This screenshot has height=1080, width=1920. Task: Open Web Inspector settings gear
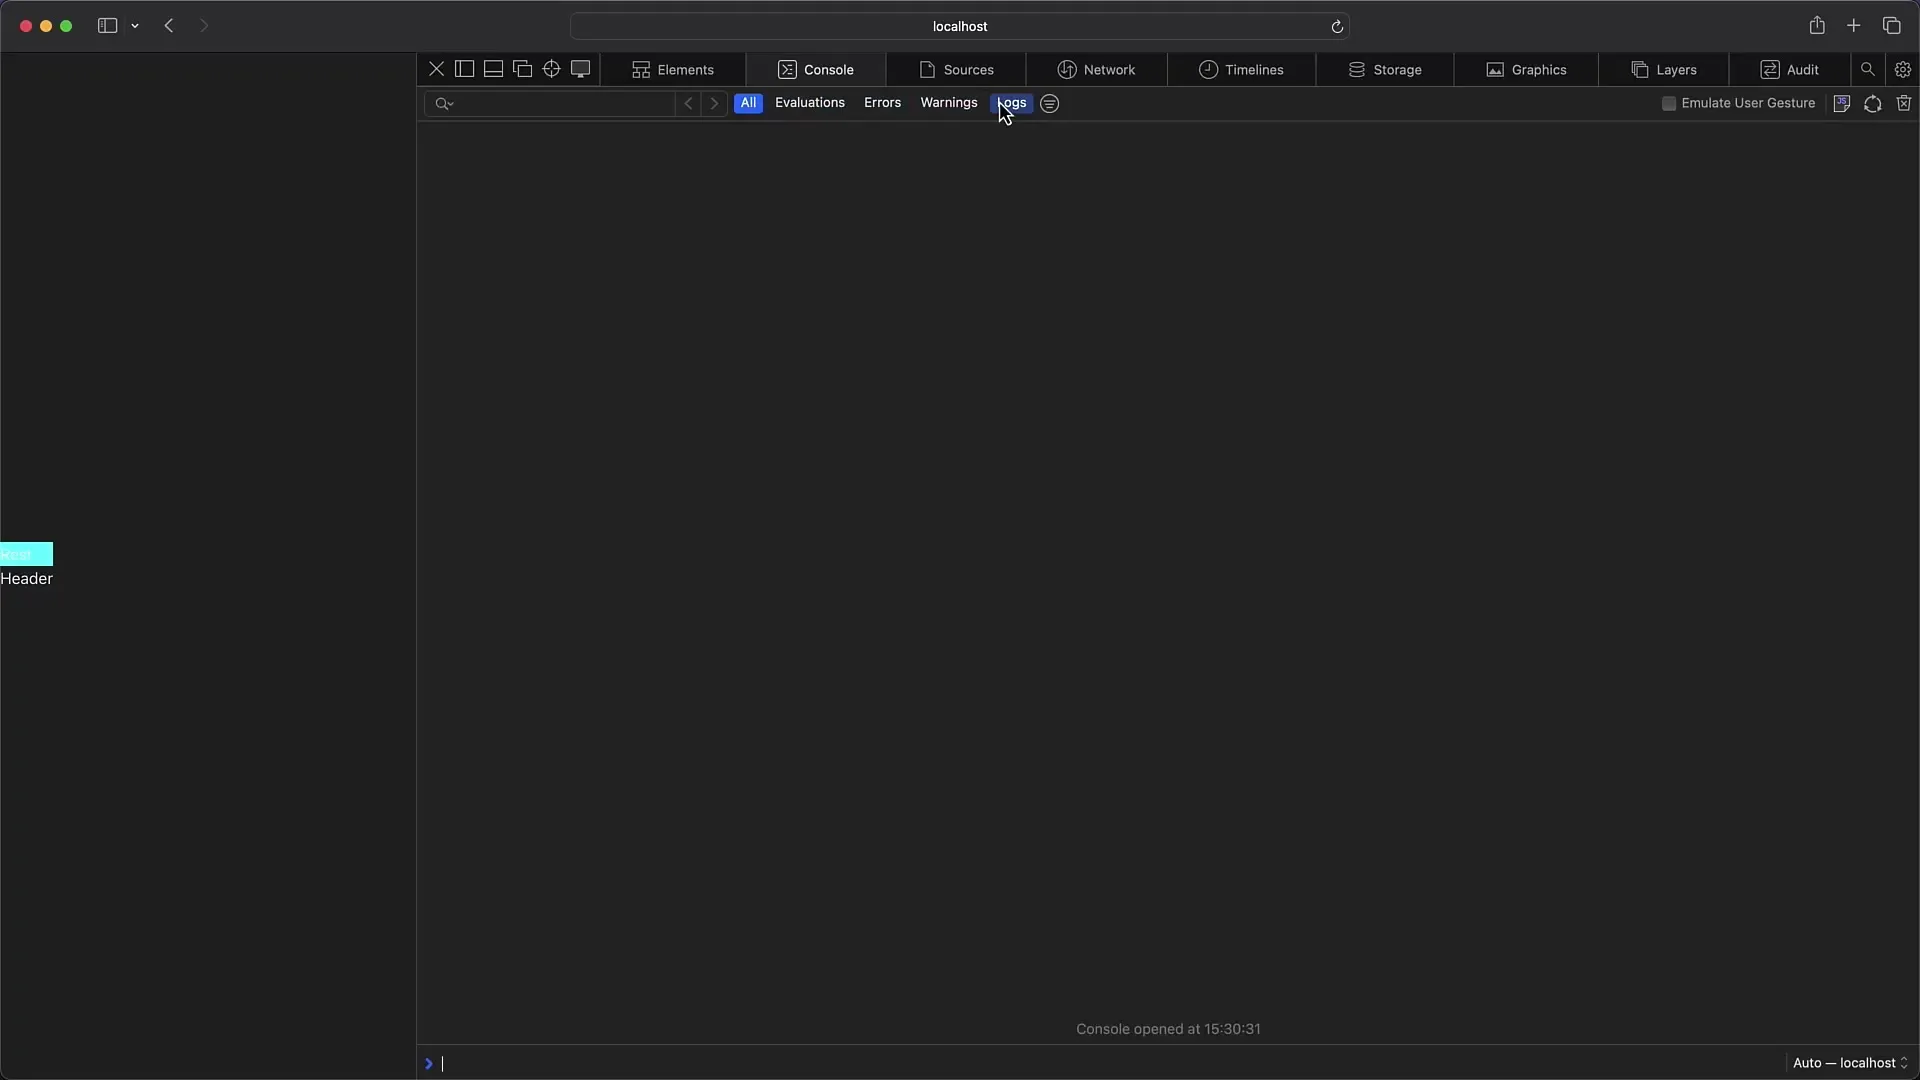tap(1903, 69)
